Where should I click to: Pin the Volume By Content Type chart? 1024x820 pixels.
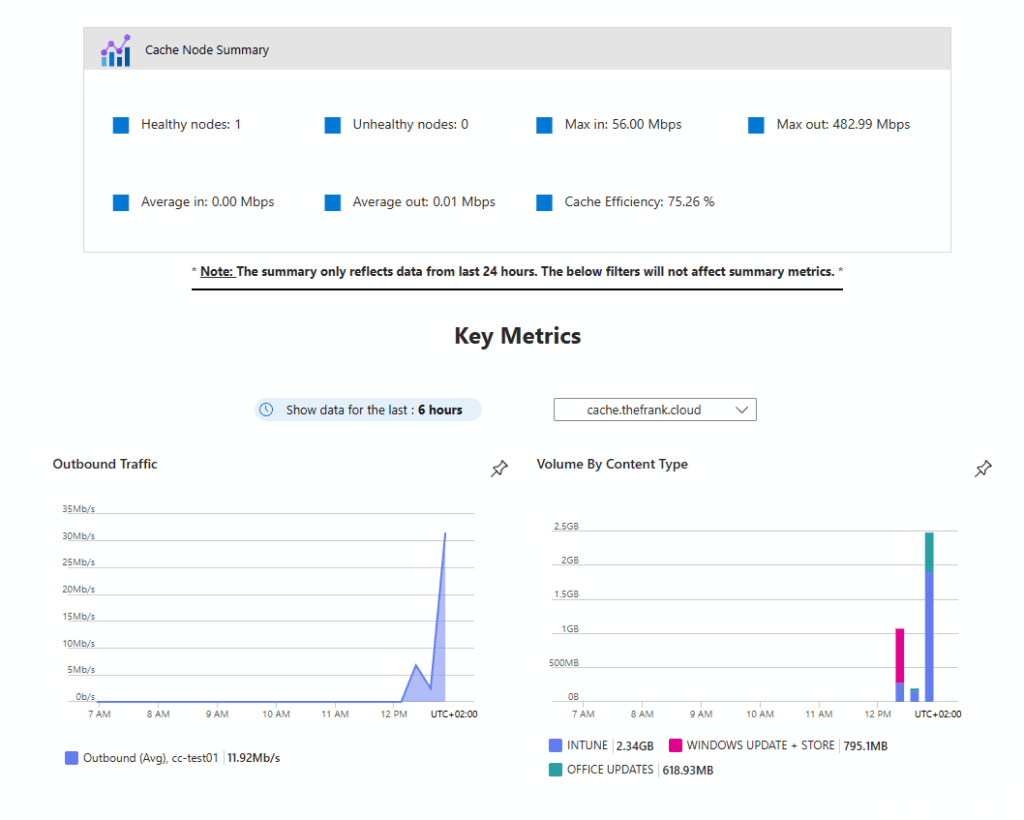tap(983, 469)
